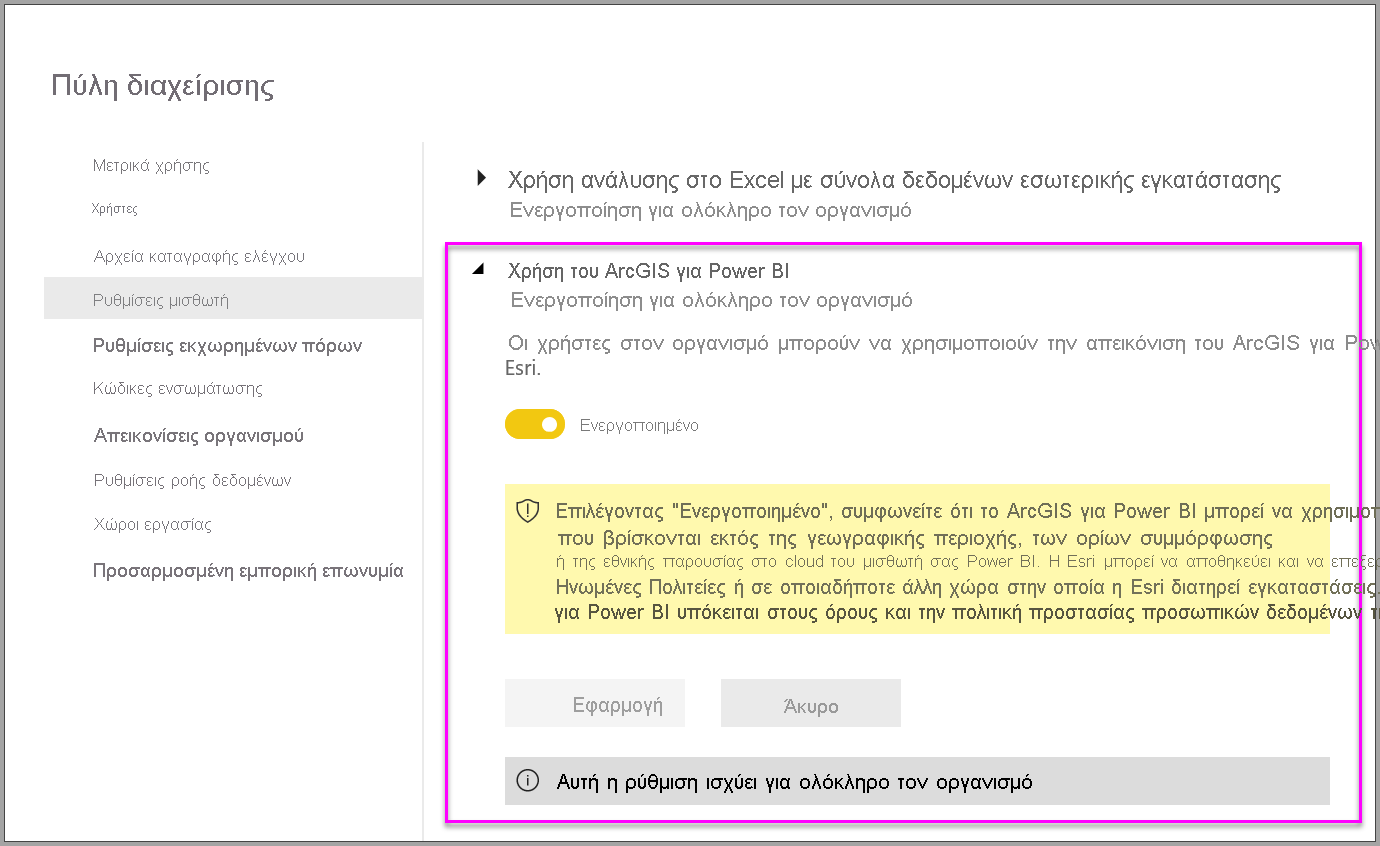Open Χώροι εργασίας in the sidebar
The height and width of the screenshot is (846, 1380).
click(x=152, y=524)
